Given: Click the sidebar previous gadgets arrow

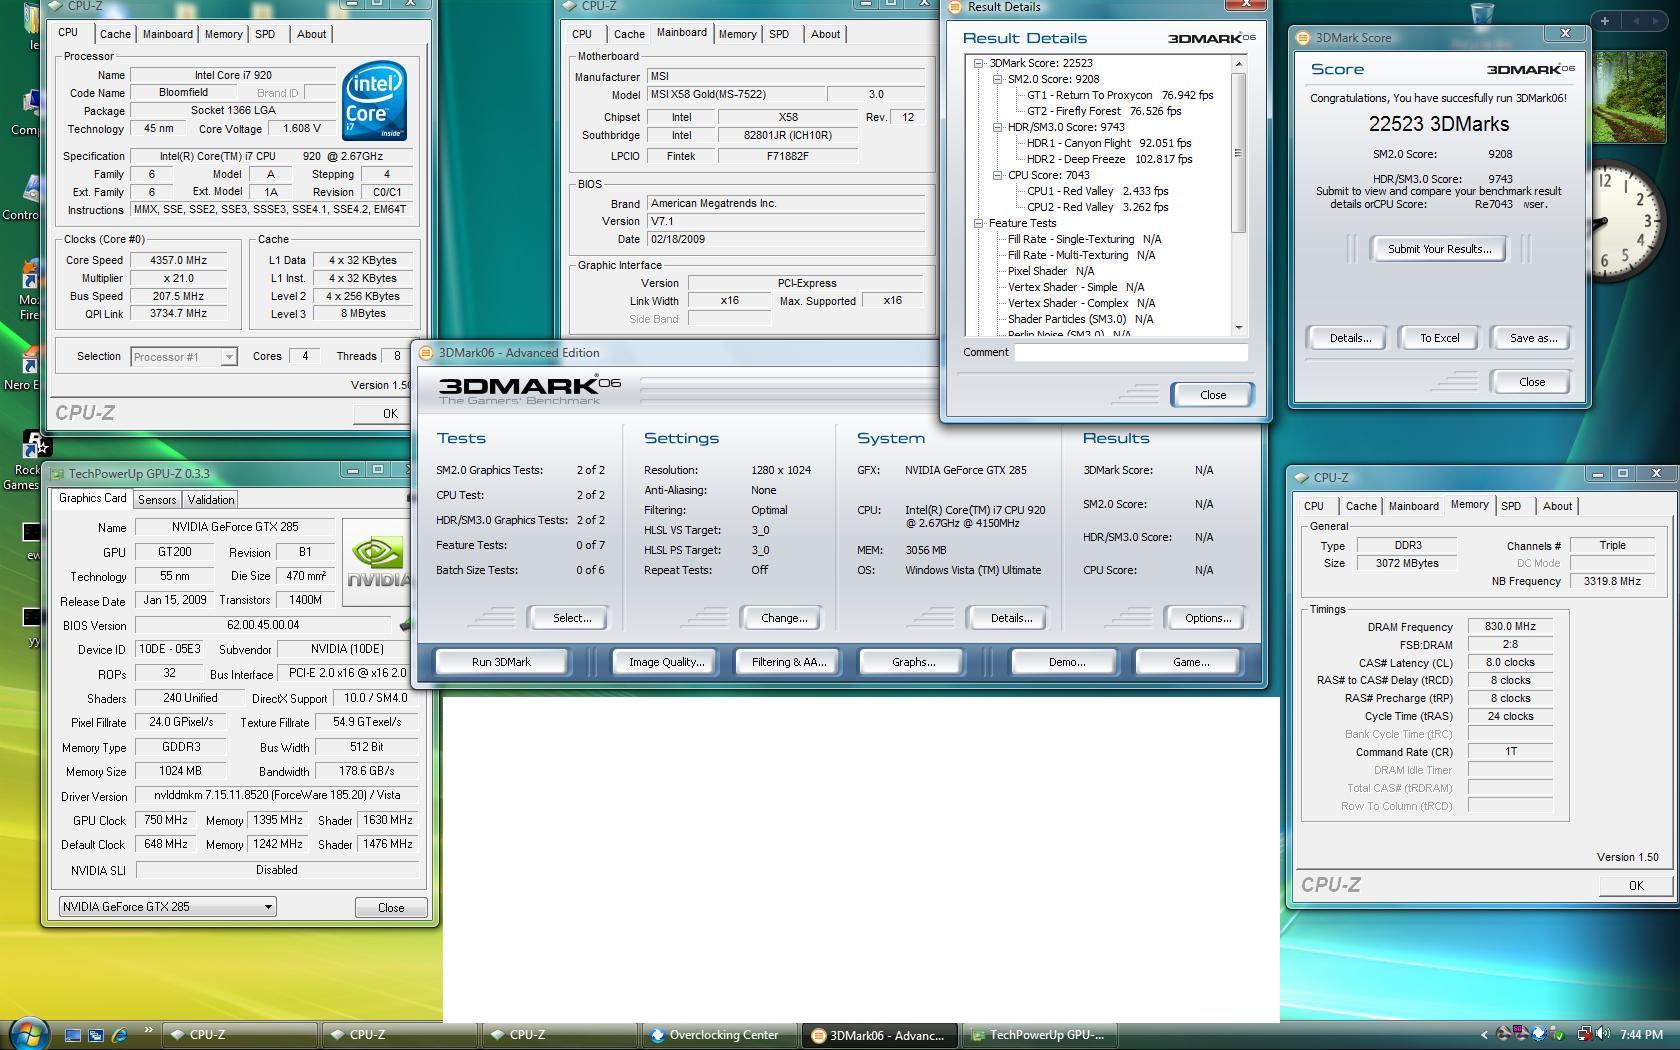Looking at the screenshot, I should tap(1635, 21).
